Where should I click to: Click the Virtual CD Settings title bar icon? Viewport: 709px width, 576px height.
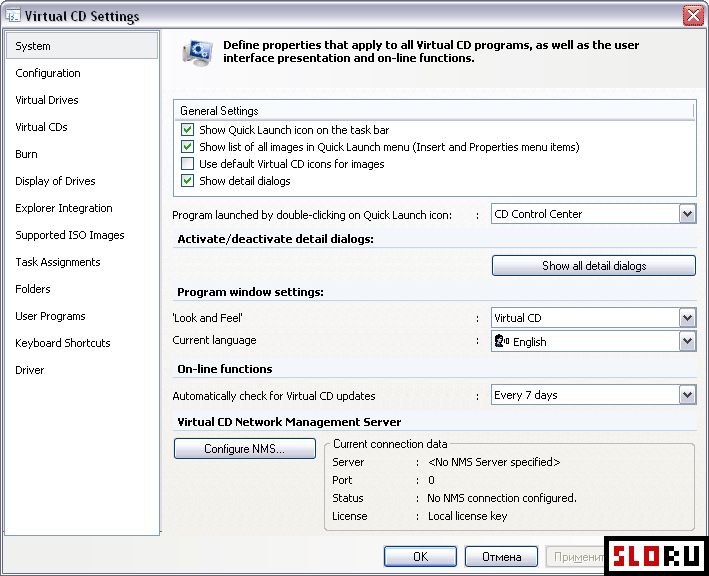pyautogui.click(x=13, y=15)
